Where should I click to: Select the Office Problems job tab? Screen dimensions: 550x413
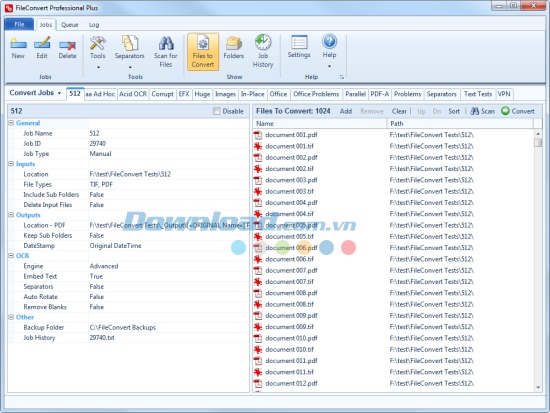316,94
